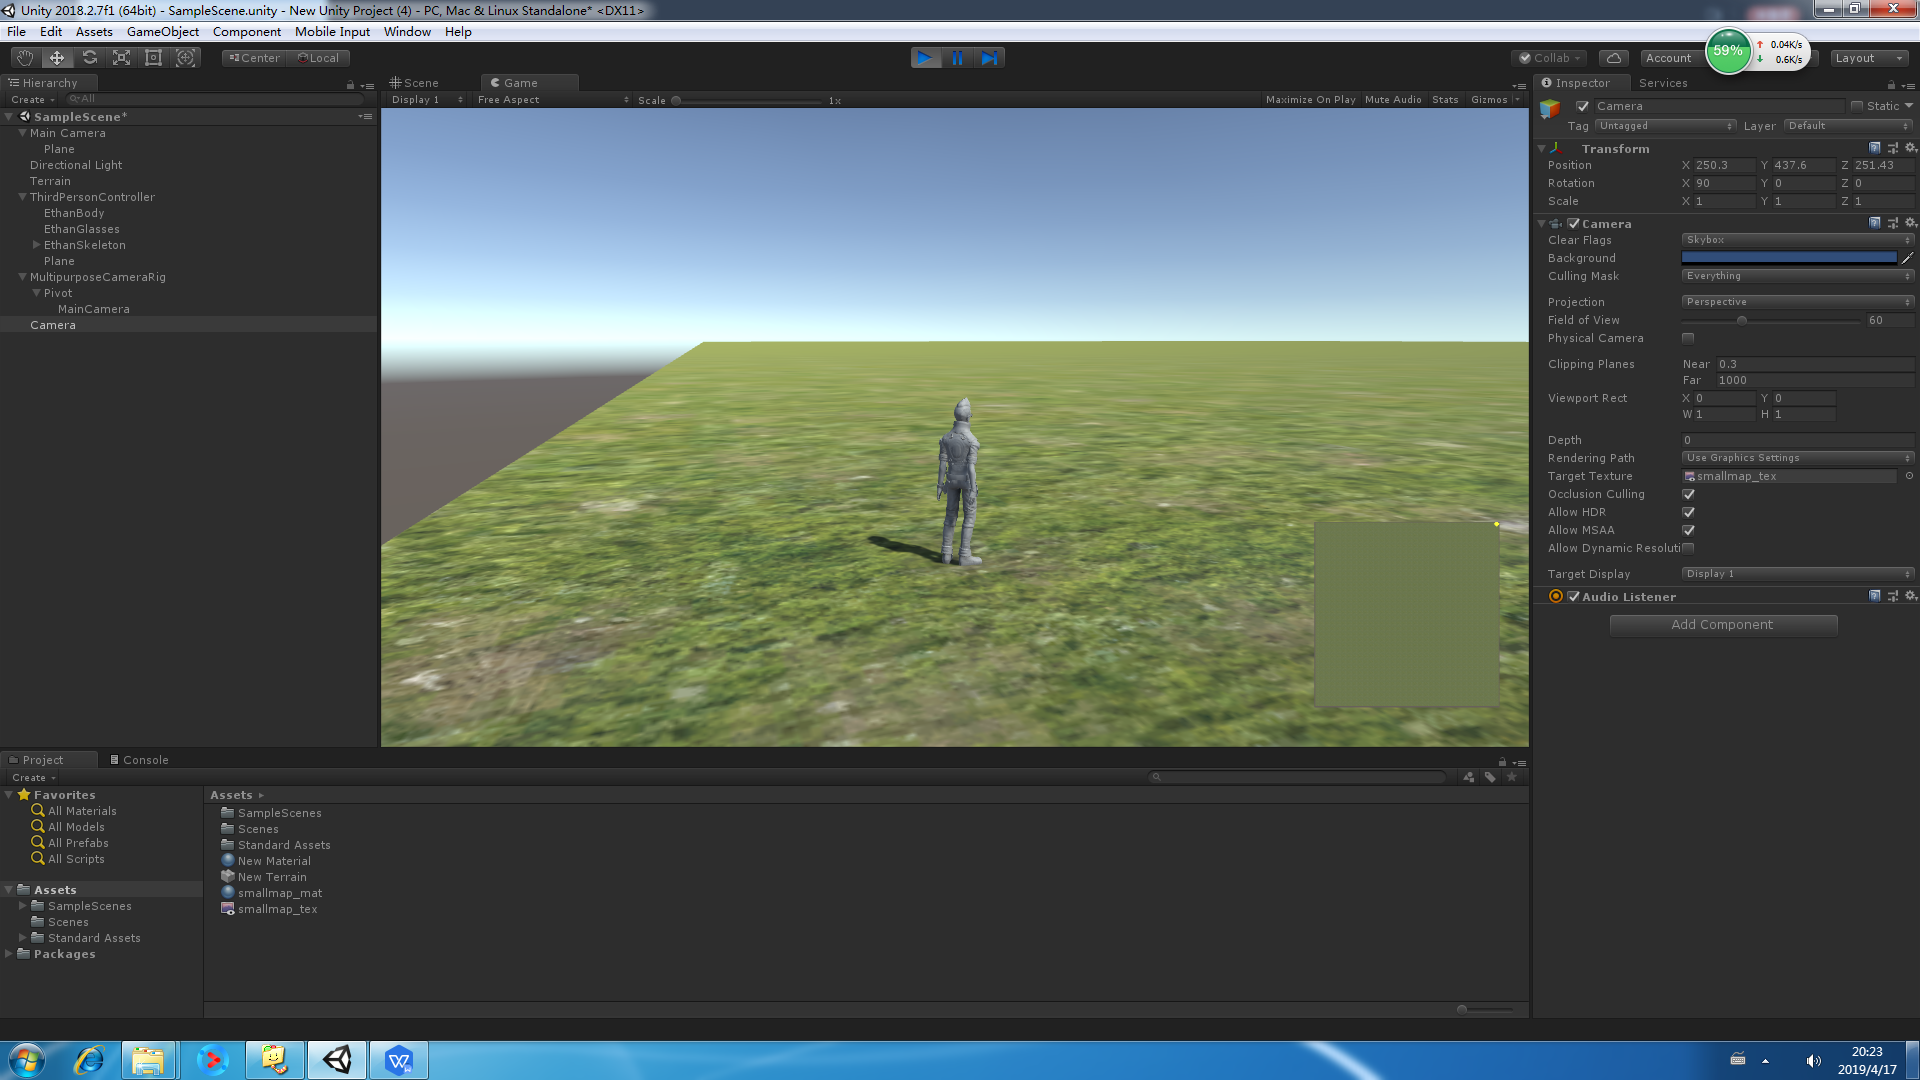Select the Rotate tool
Screen dimensions: 1920x1080
click(89, 58)
